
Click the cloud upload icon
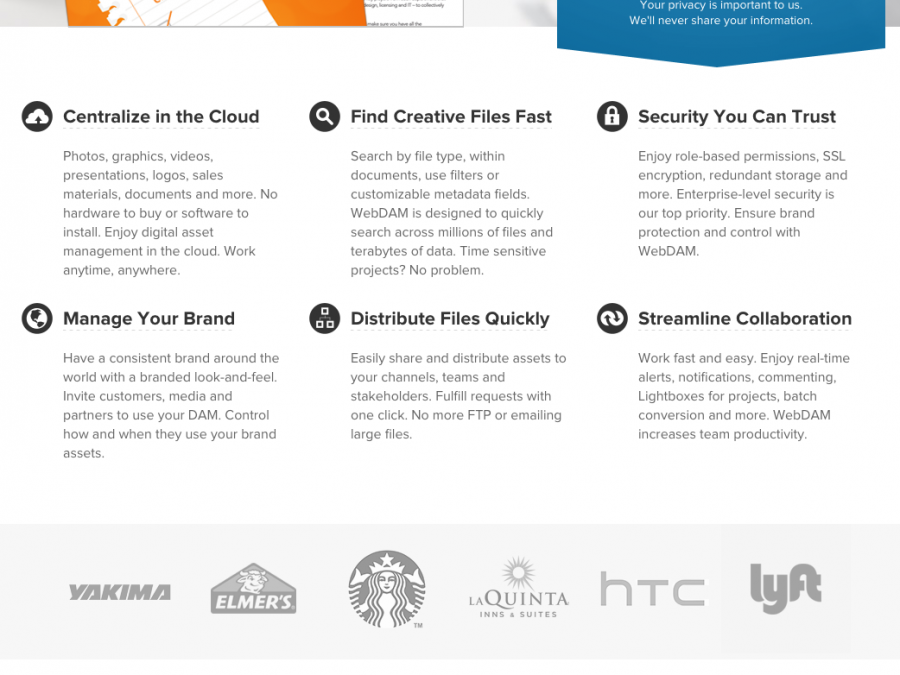(x=37, y=117)
